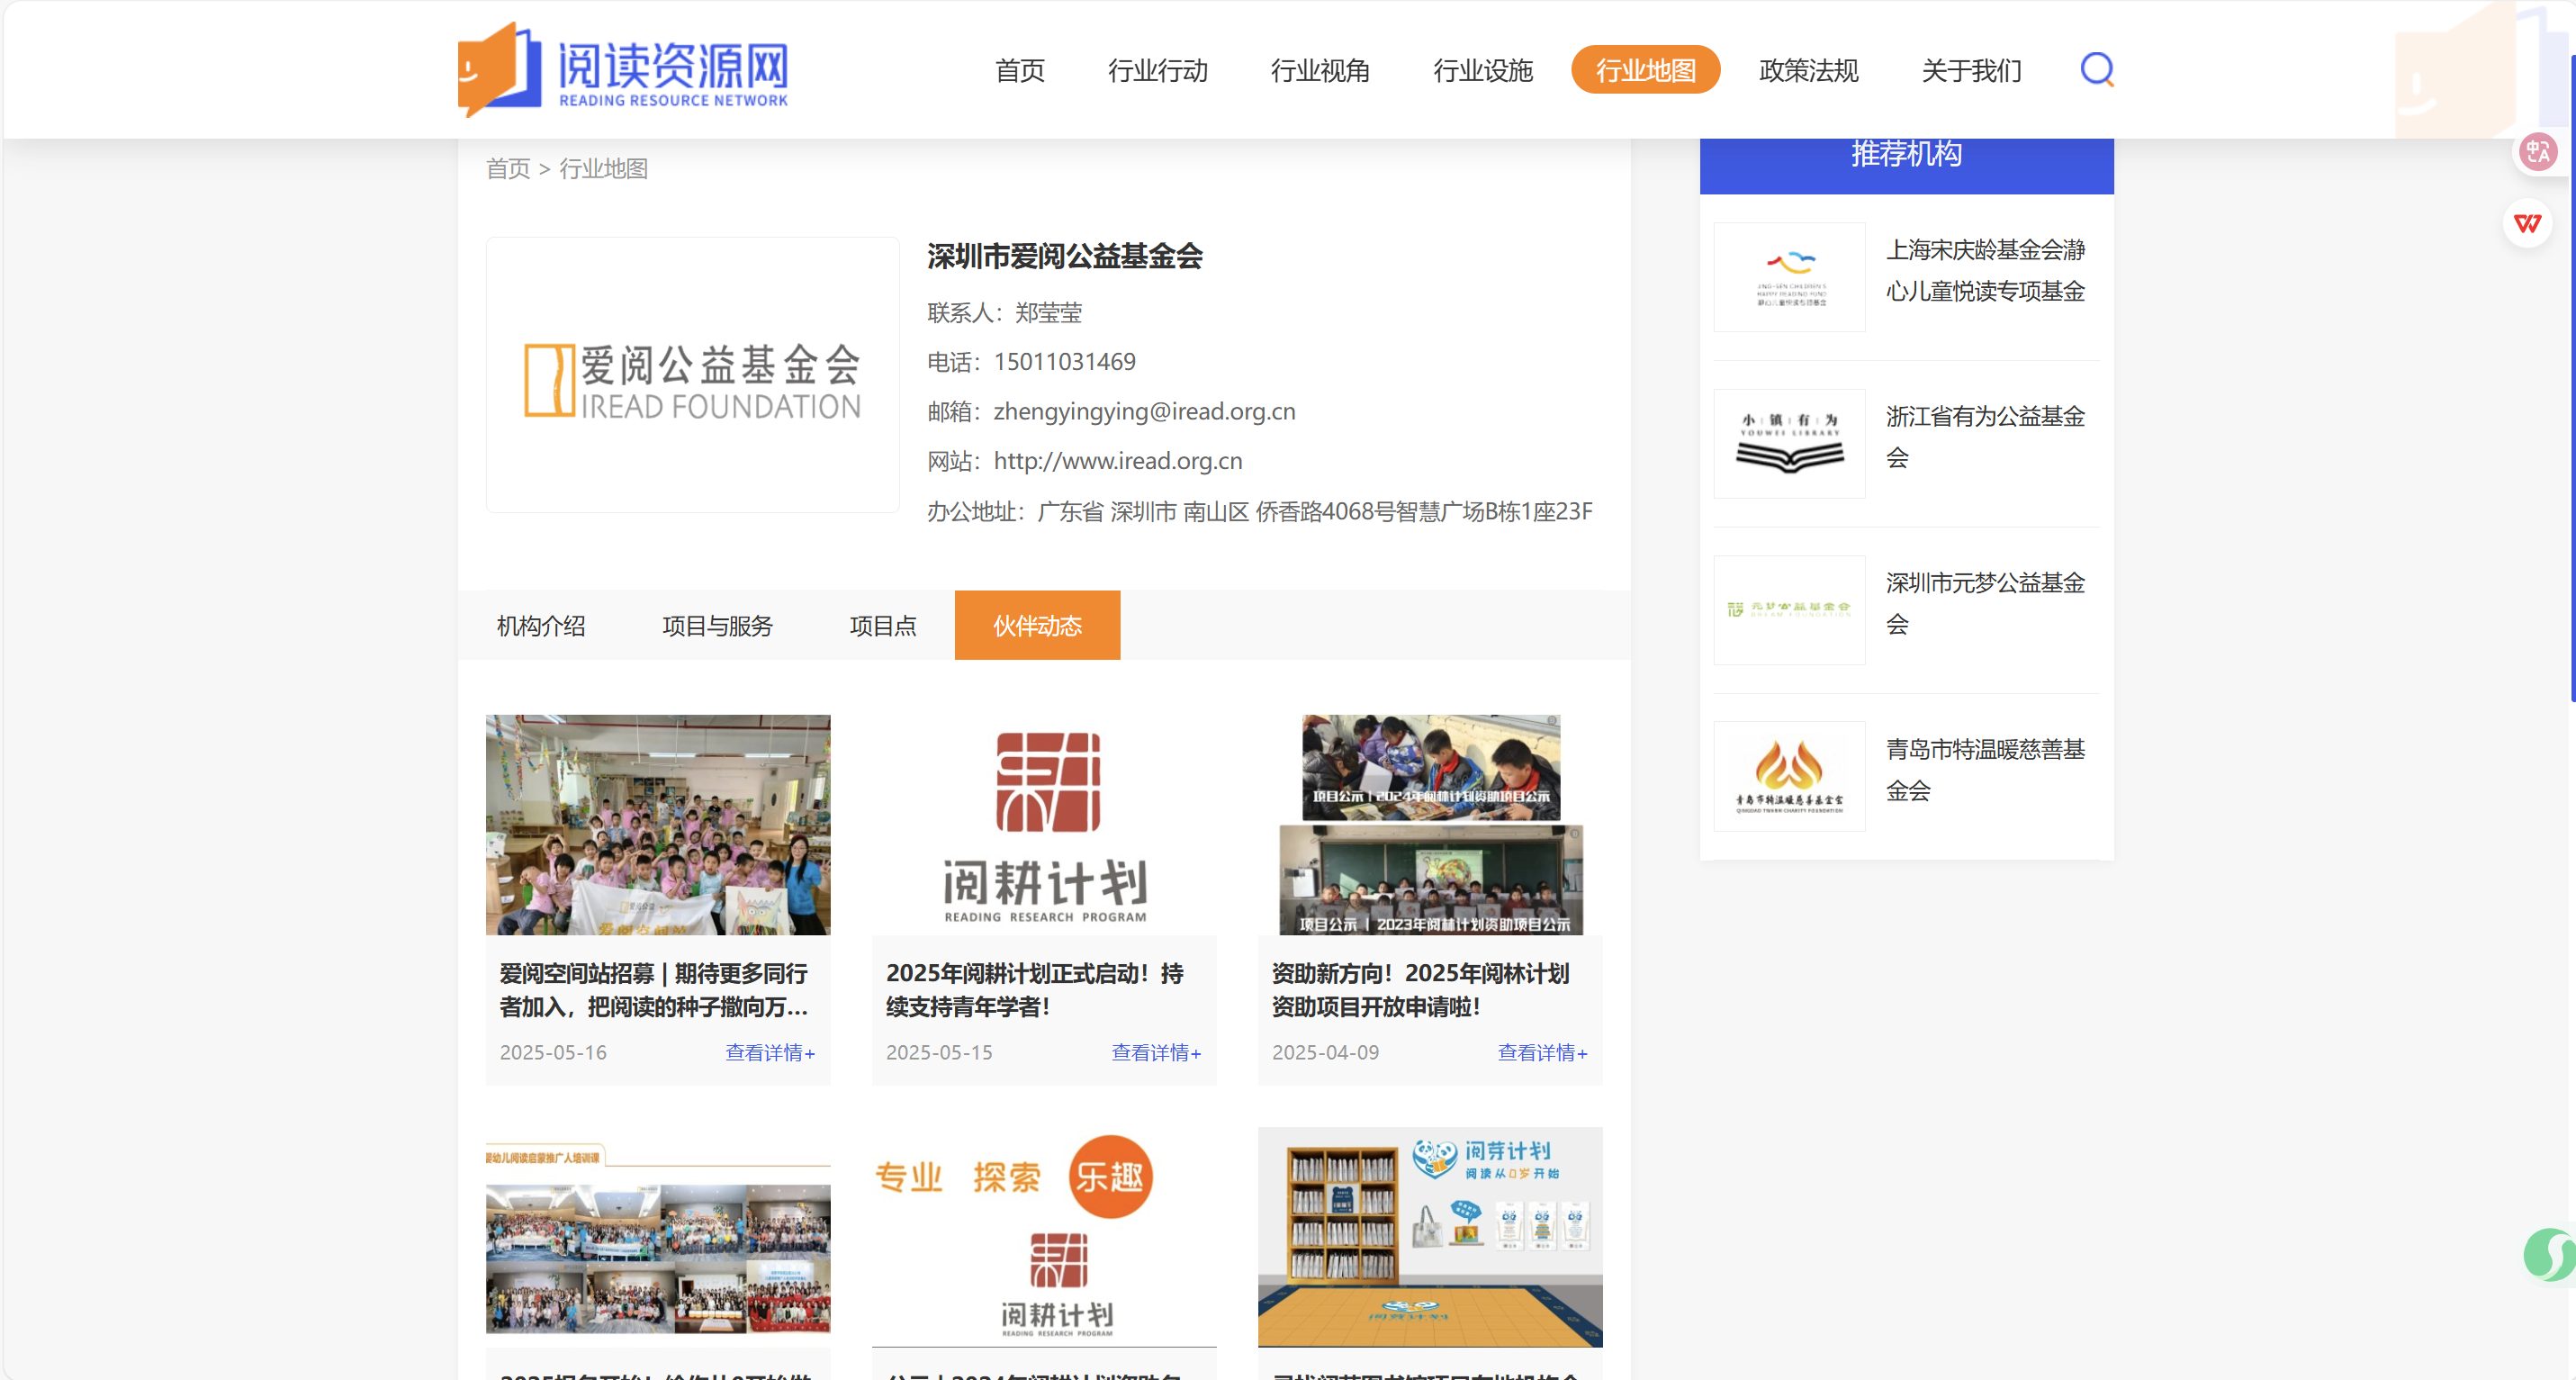Open the 资助新方向 2025年阅林计划 title
Image resolution: width=2576 pixels, height=1380 pixels.
pyautogui.click(x=1420, y=990)
